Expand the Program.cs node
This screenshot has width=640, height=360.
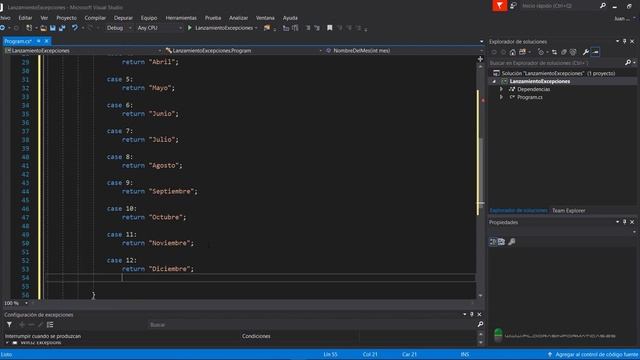tap(501, 98)
